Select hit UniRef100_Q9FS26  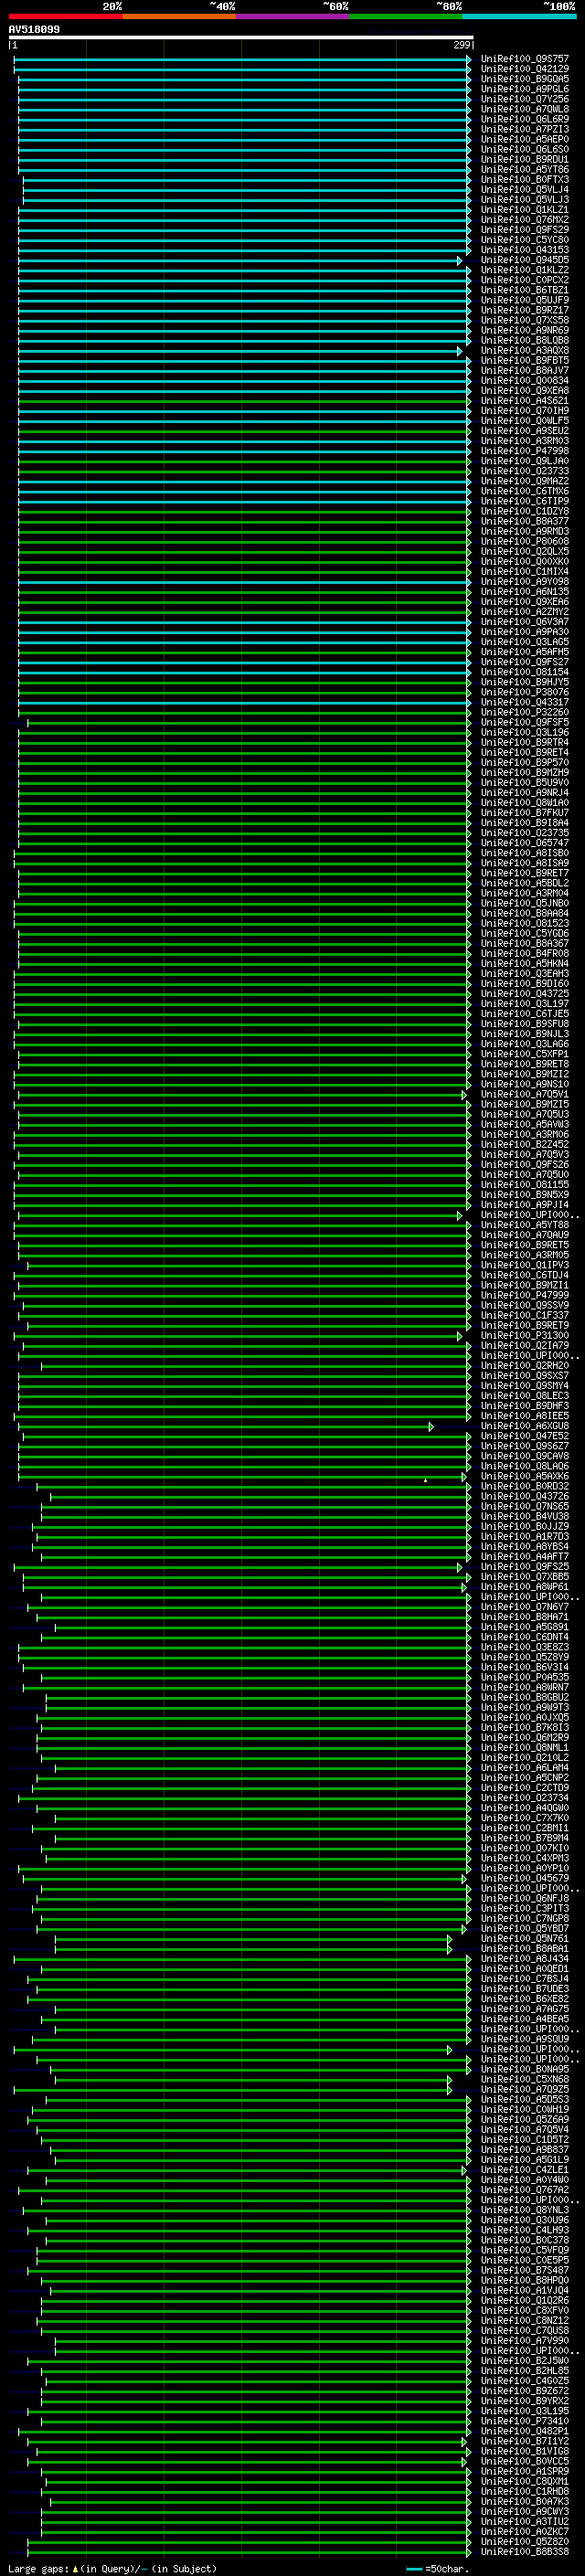[525, 1164]
